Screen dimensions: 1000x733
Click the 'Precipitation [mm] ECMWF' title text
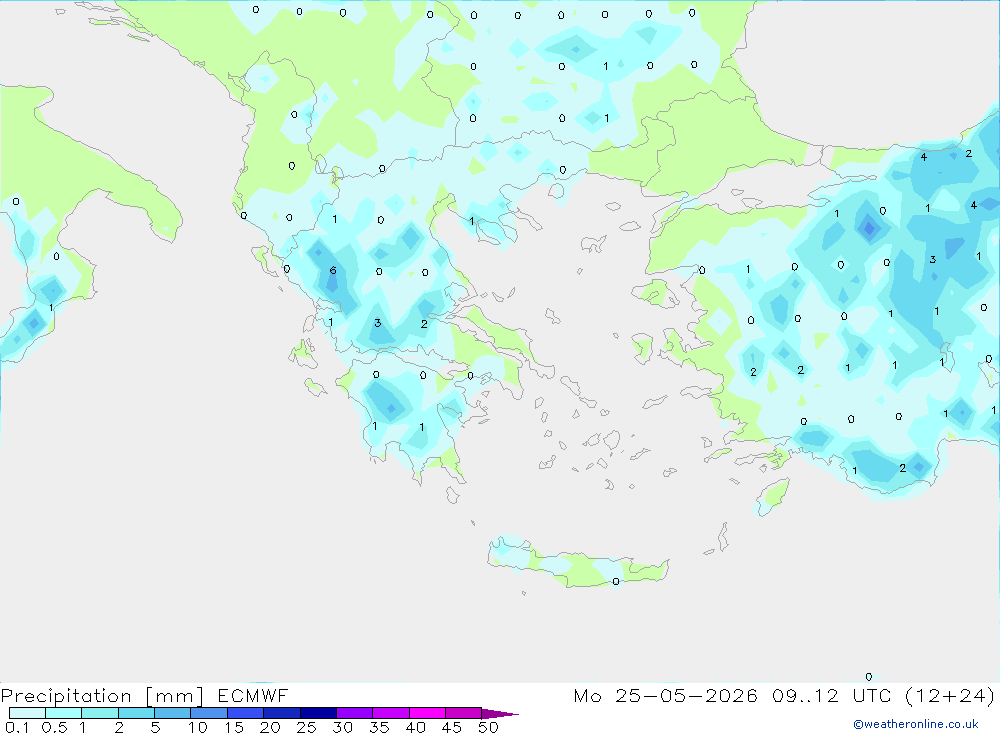click(x=145, y=695)
